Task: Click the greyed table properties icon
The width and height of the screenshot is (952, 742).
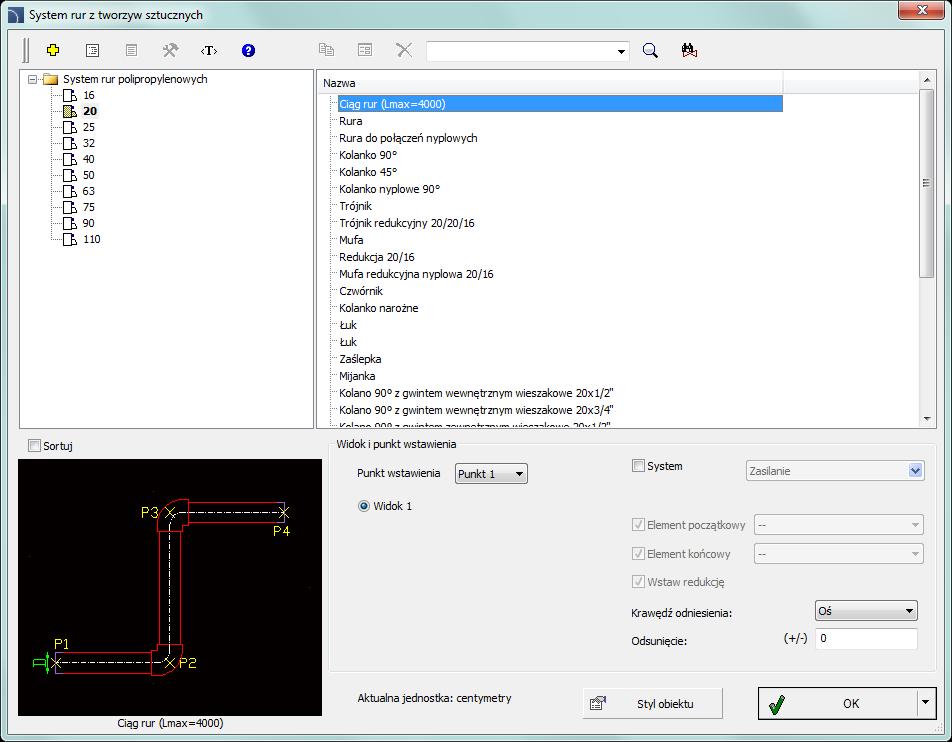Action: 365,50
